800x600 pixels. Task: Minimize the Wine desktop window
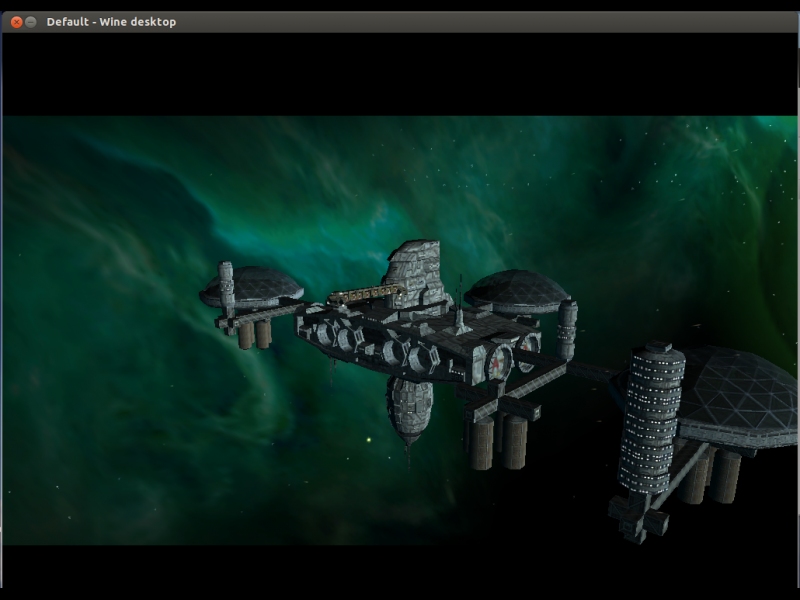pos(31,22)
